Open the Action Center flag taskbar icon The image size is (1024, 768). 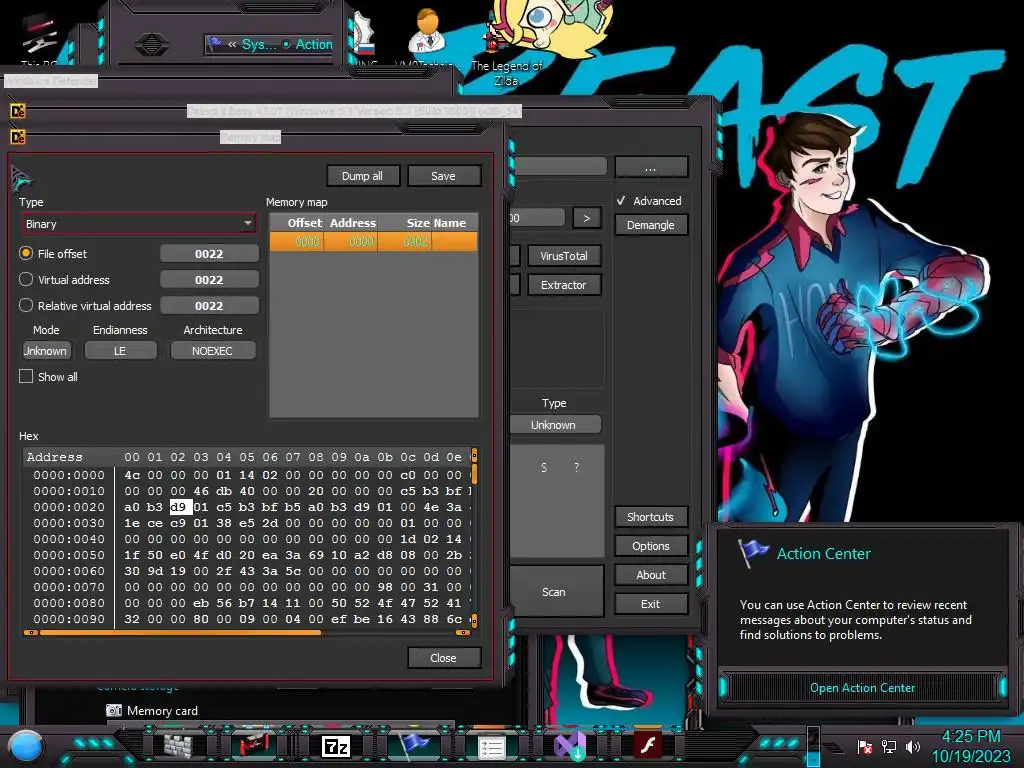coord(414,745)
